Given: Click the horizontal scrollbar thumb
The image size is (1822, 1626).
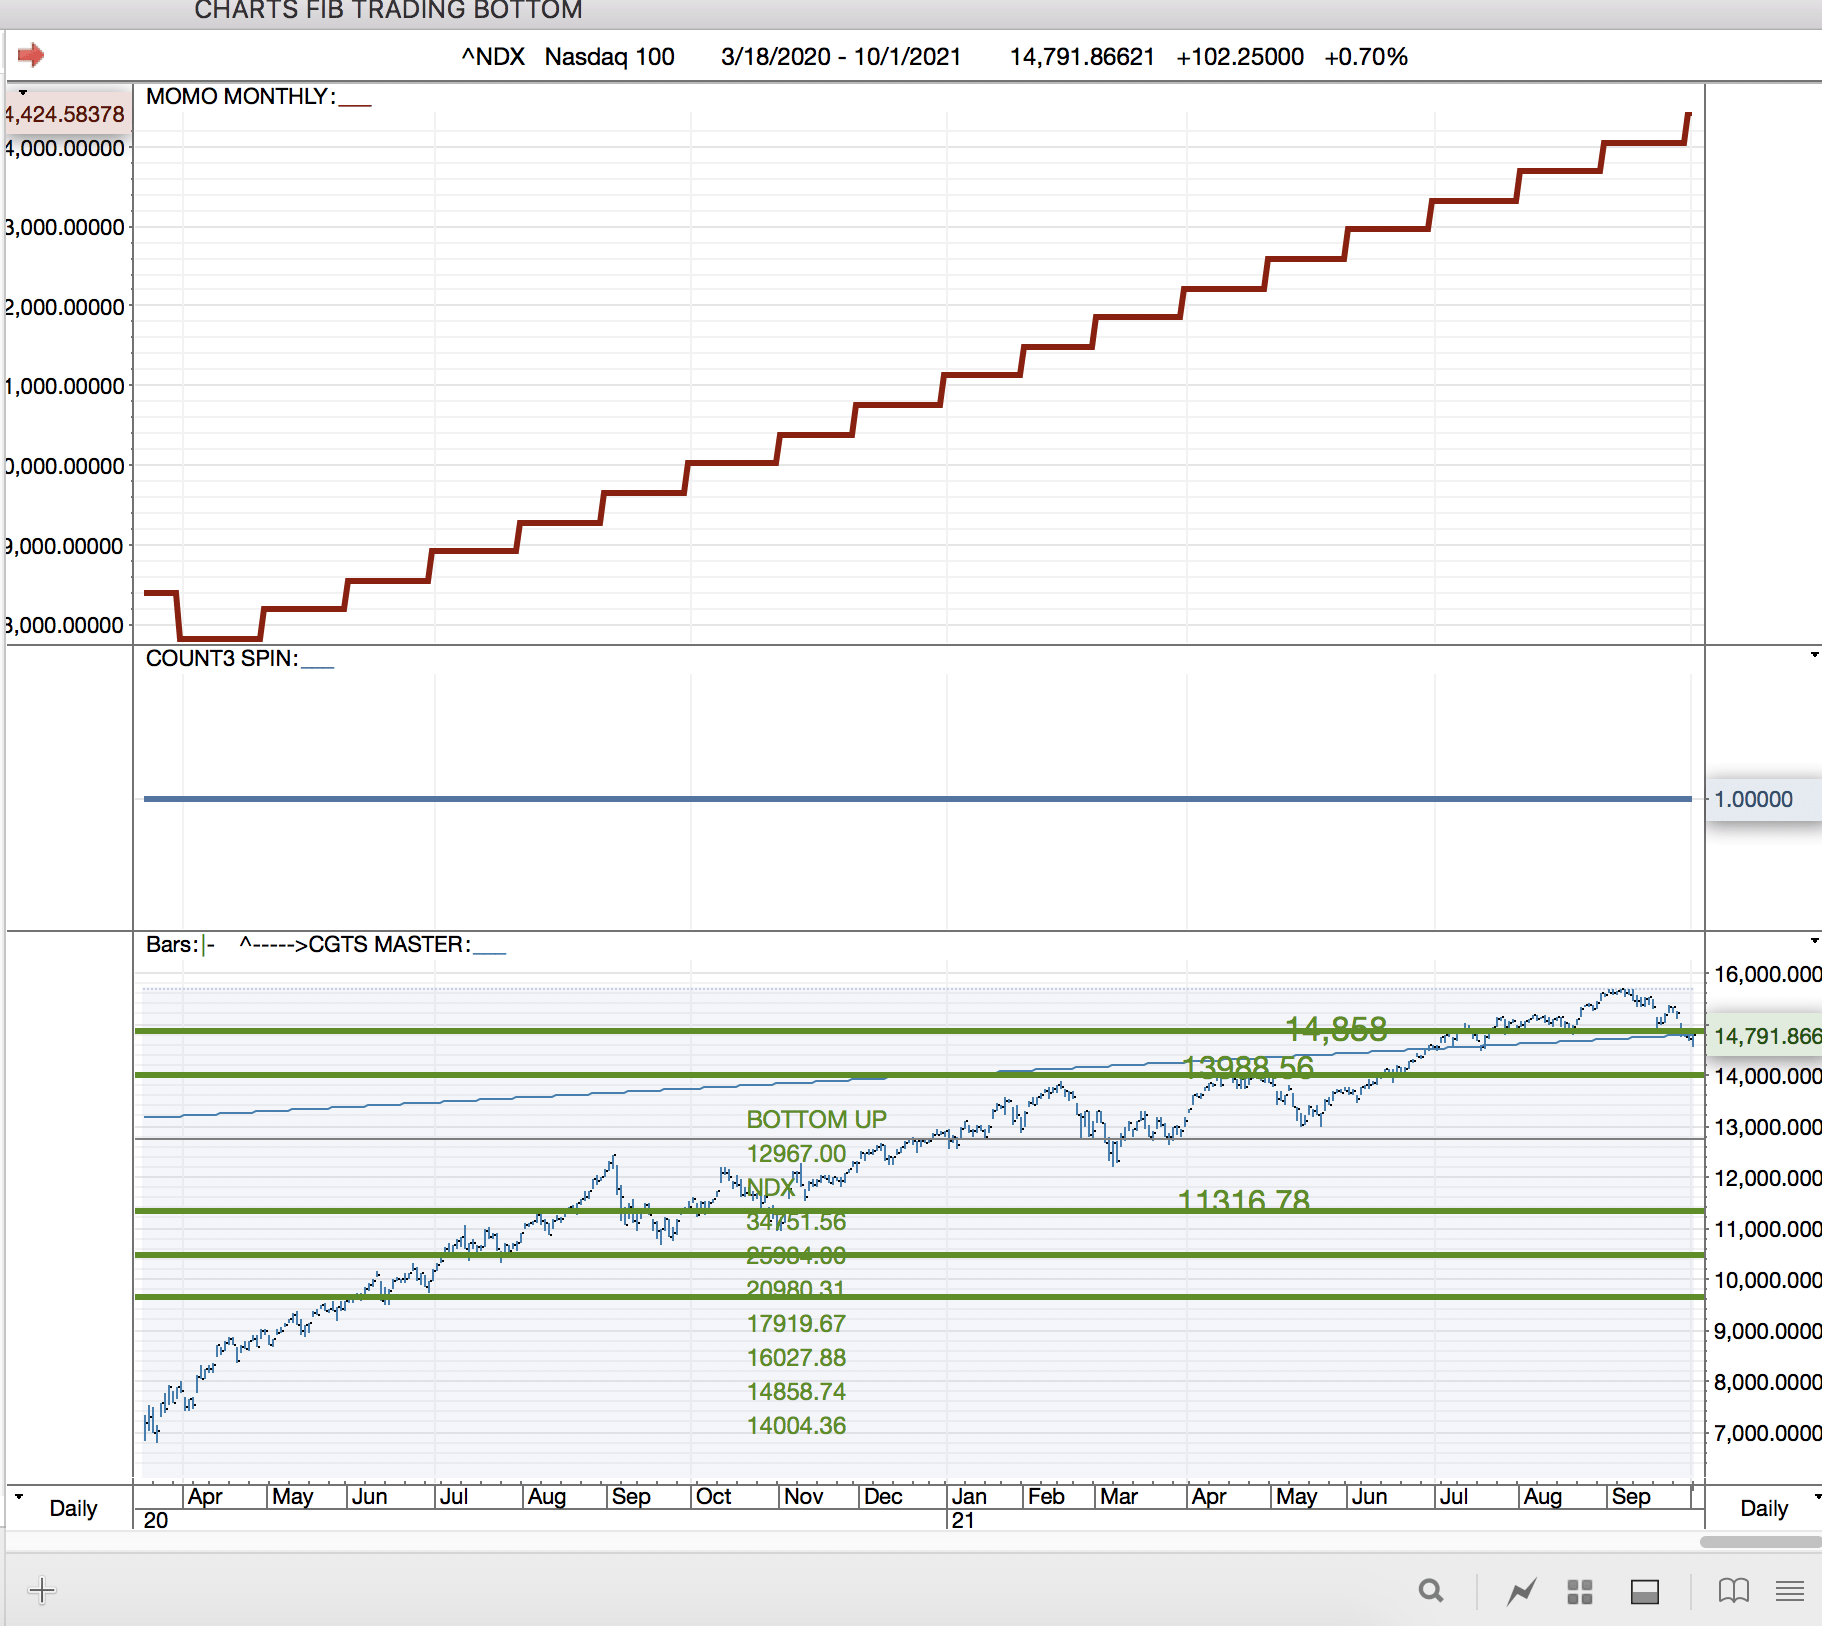Looking at the screenshot, I should pos(1760,1542).
